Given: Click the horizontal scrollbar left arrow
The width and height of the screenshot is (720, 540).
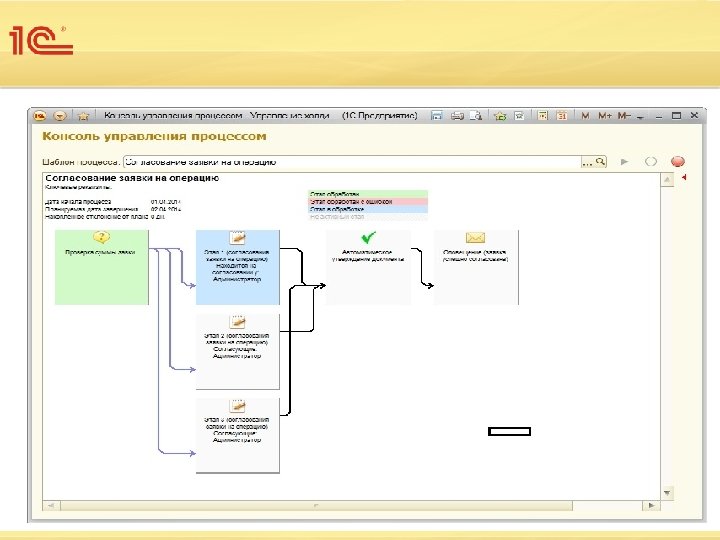Looking at the screenshot, I should pos(51,506).
